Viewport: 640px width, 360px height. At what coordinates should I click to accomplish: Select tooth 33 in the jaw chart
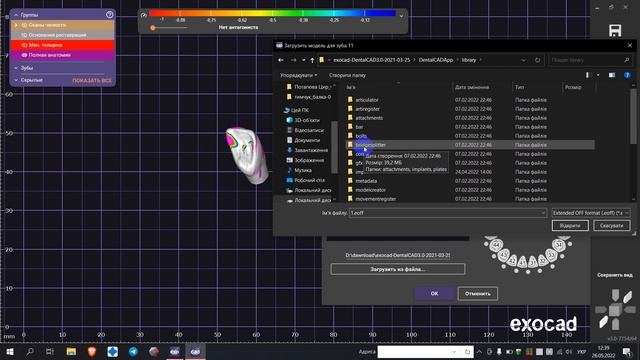(551, 255)
